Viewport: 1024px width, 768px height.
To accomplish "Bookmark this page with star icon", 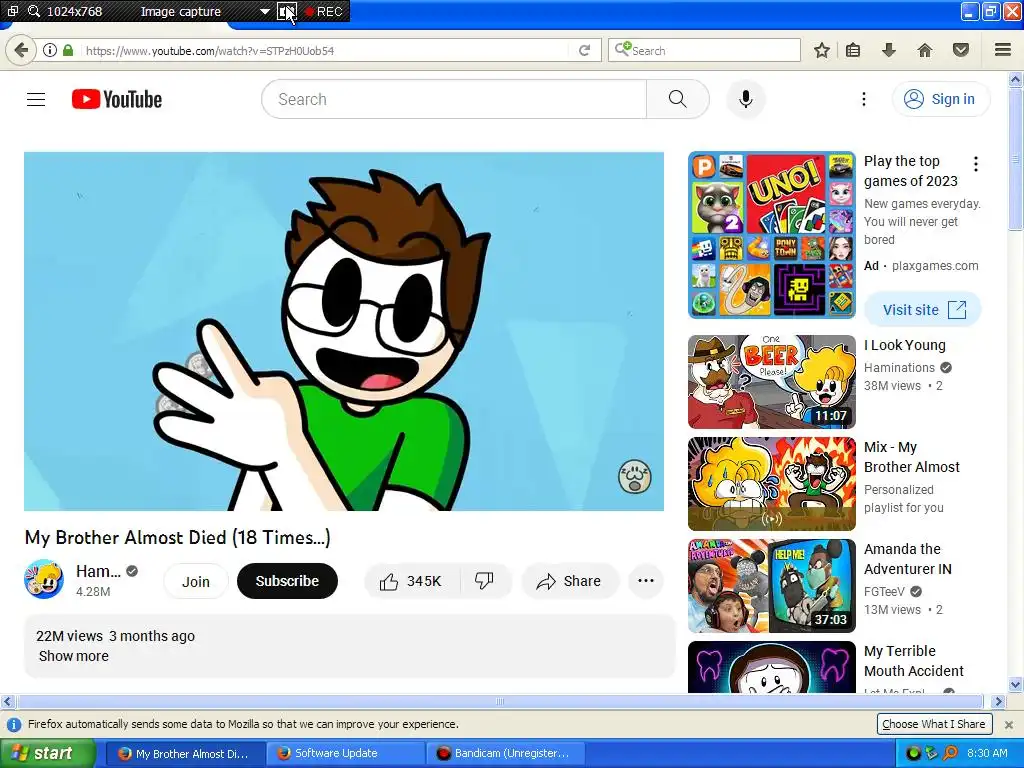I will (x=822, y=50).
